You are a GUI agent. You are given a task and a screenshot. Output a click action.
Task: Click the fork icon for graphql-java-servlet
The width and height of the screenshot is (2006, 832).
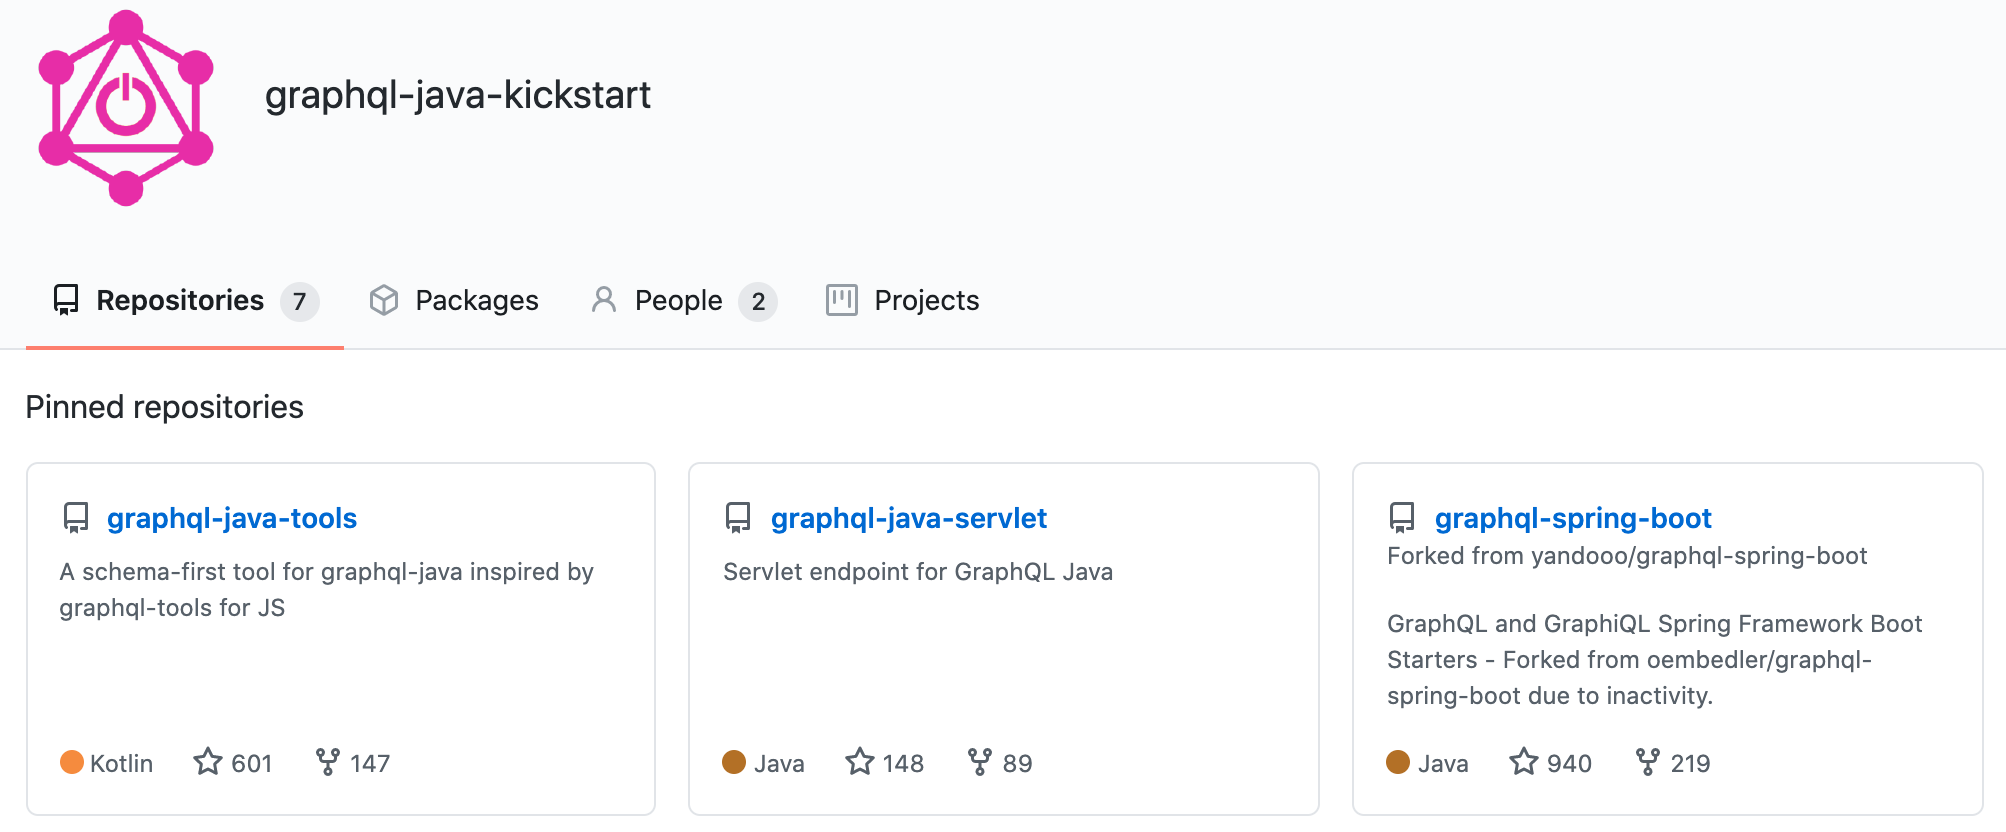click(980, 762)
